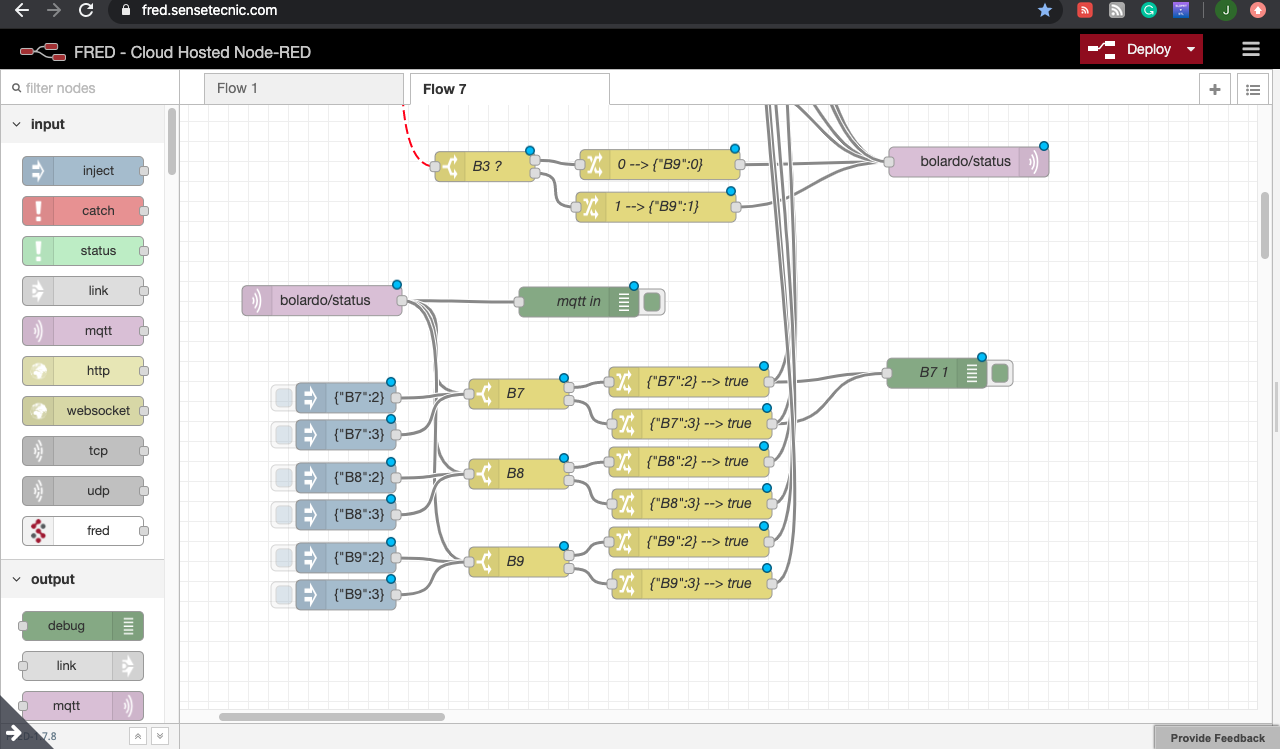Collapse the output section of the palette
Image resolution: width=1280 pixels, height=749 pixels.
pyautogui.click(x=16, y=578)
